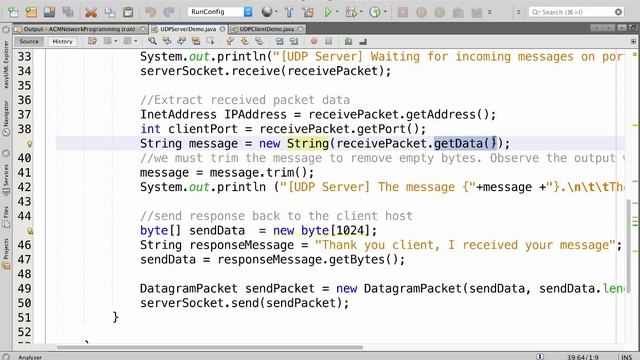The image size is (640, 360).
Task: Click the serverSocket.send(sendPacket); code line
Action: tap(244, 303)
